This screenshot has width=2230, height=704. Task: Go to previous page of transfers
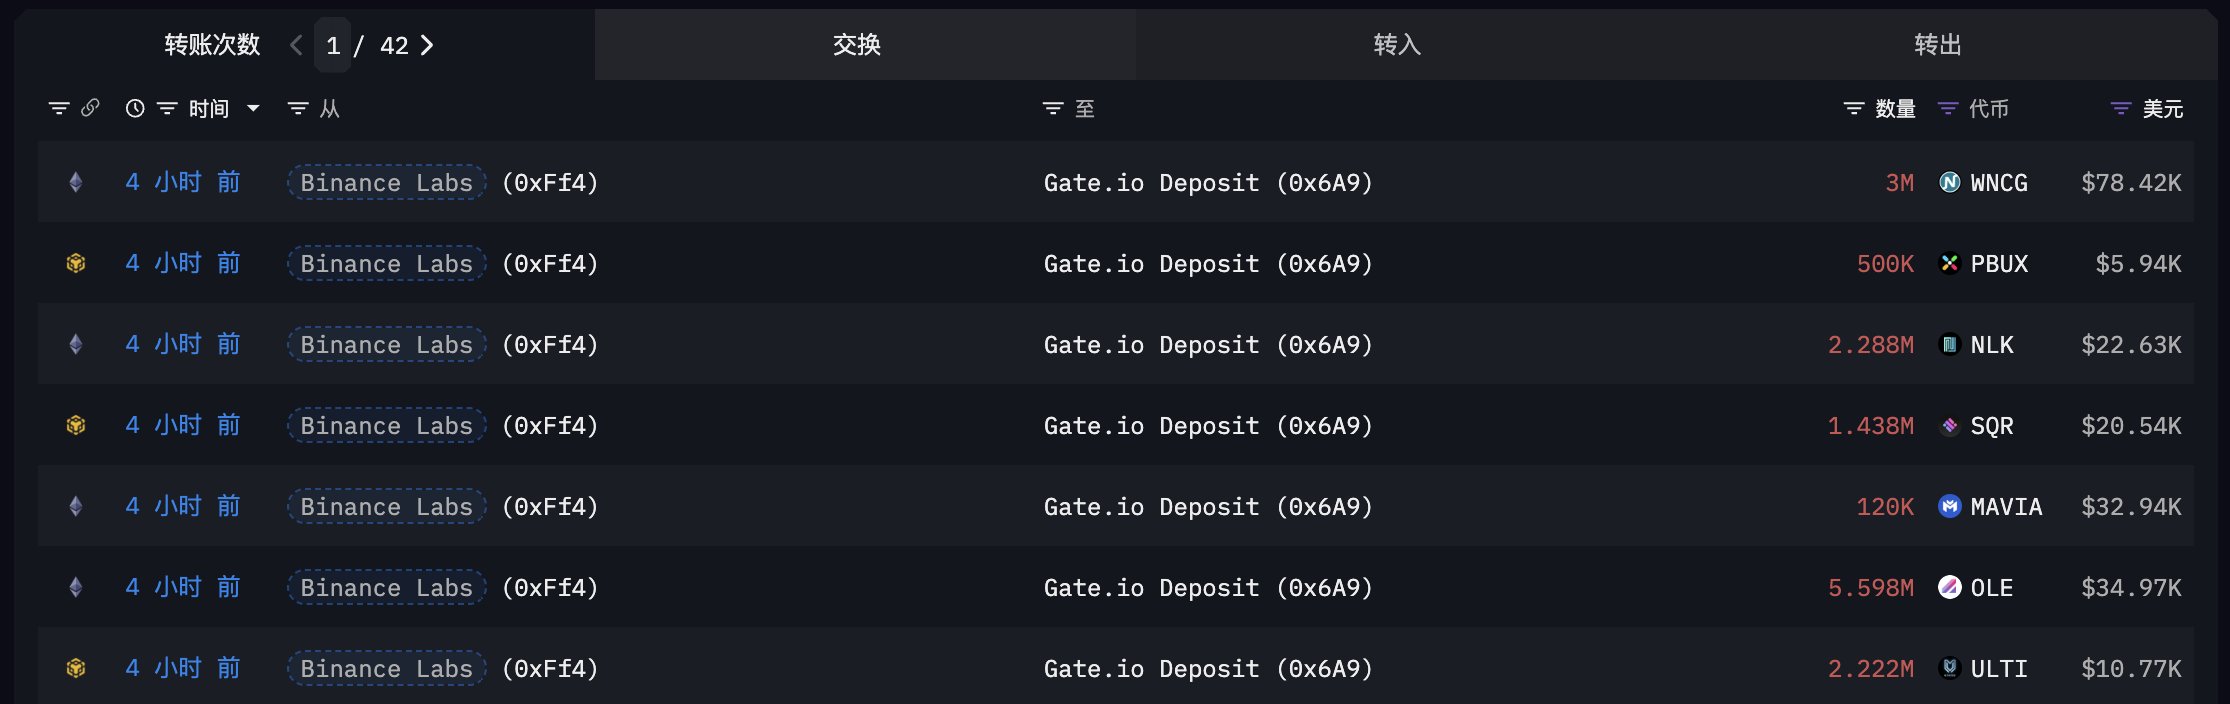pyautogui.click(x=296, y=45)
